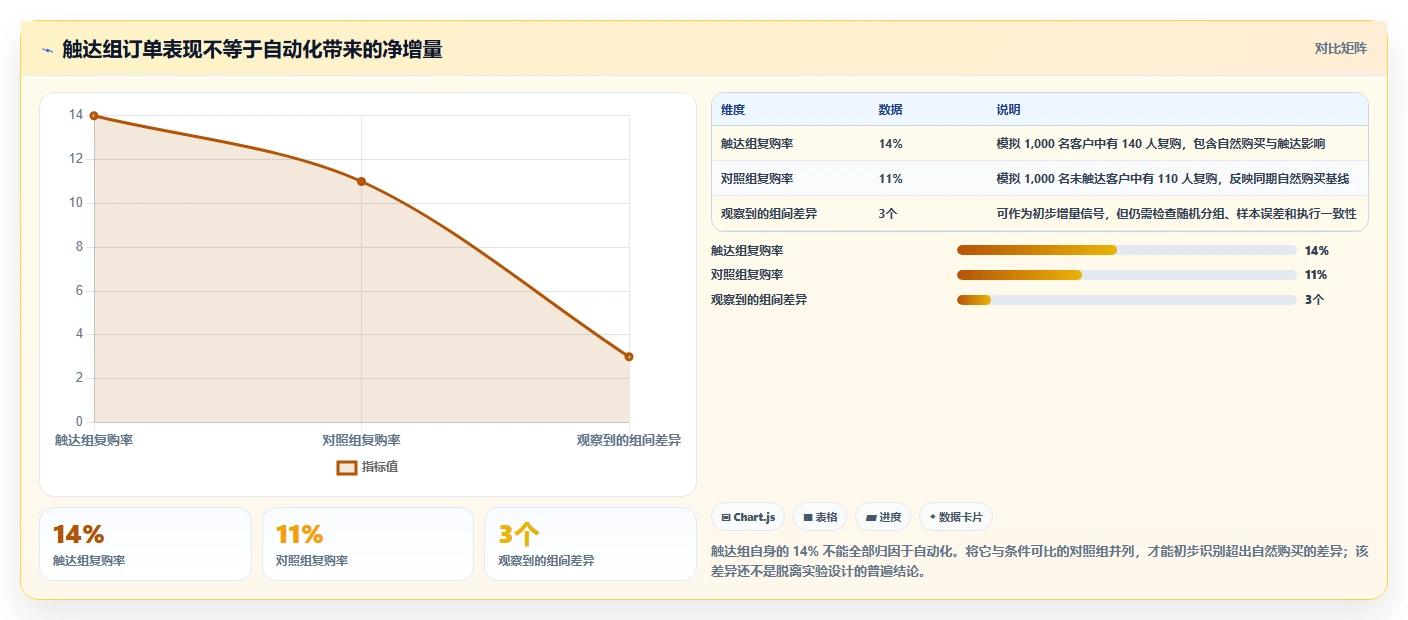
Task: Click the 维度 column header
Action: 733,110
